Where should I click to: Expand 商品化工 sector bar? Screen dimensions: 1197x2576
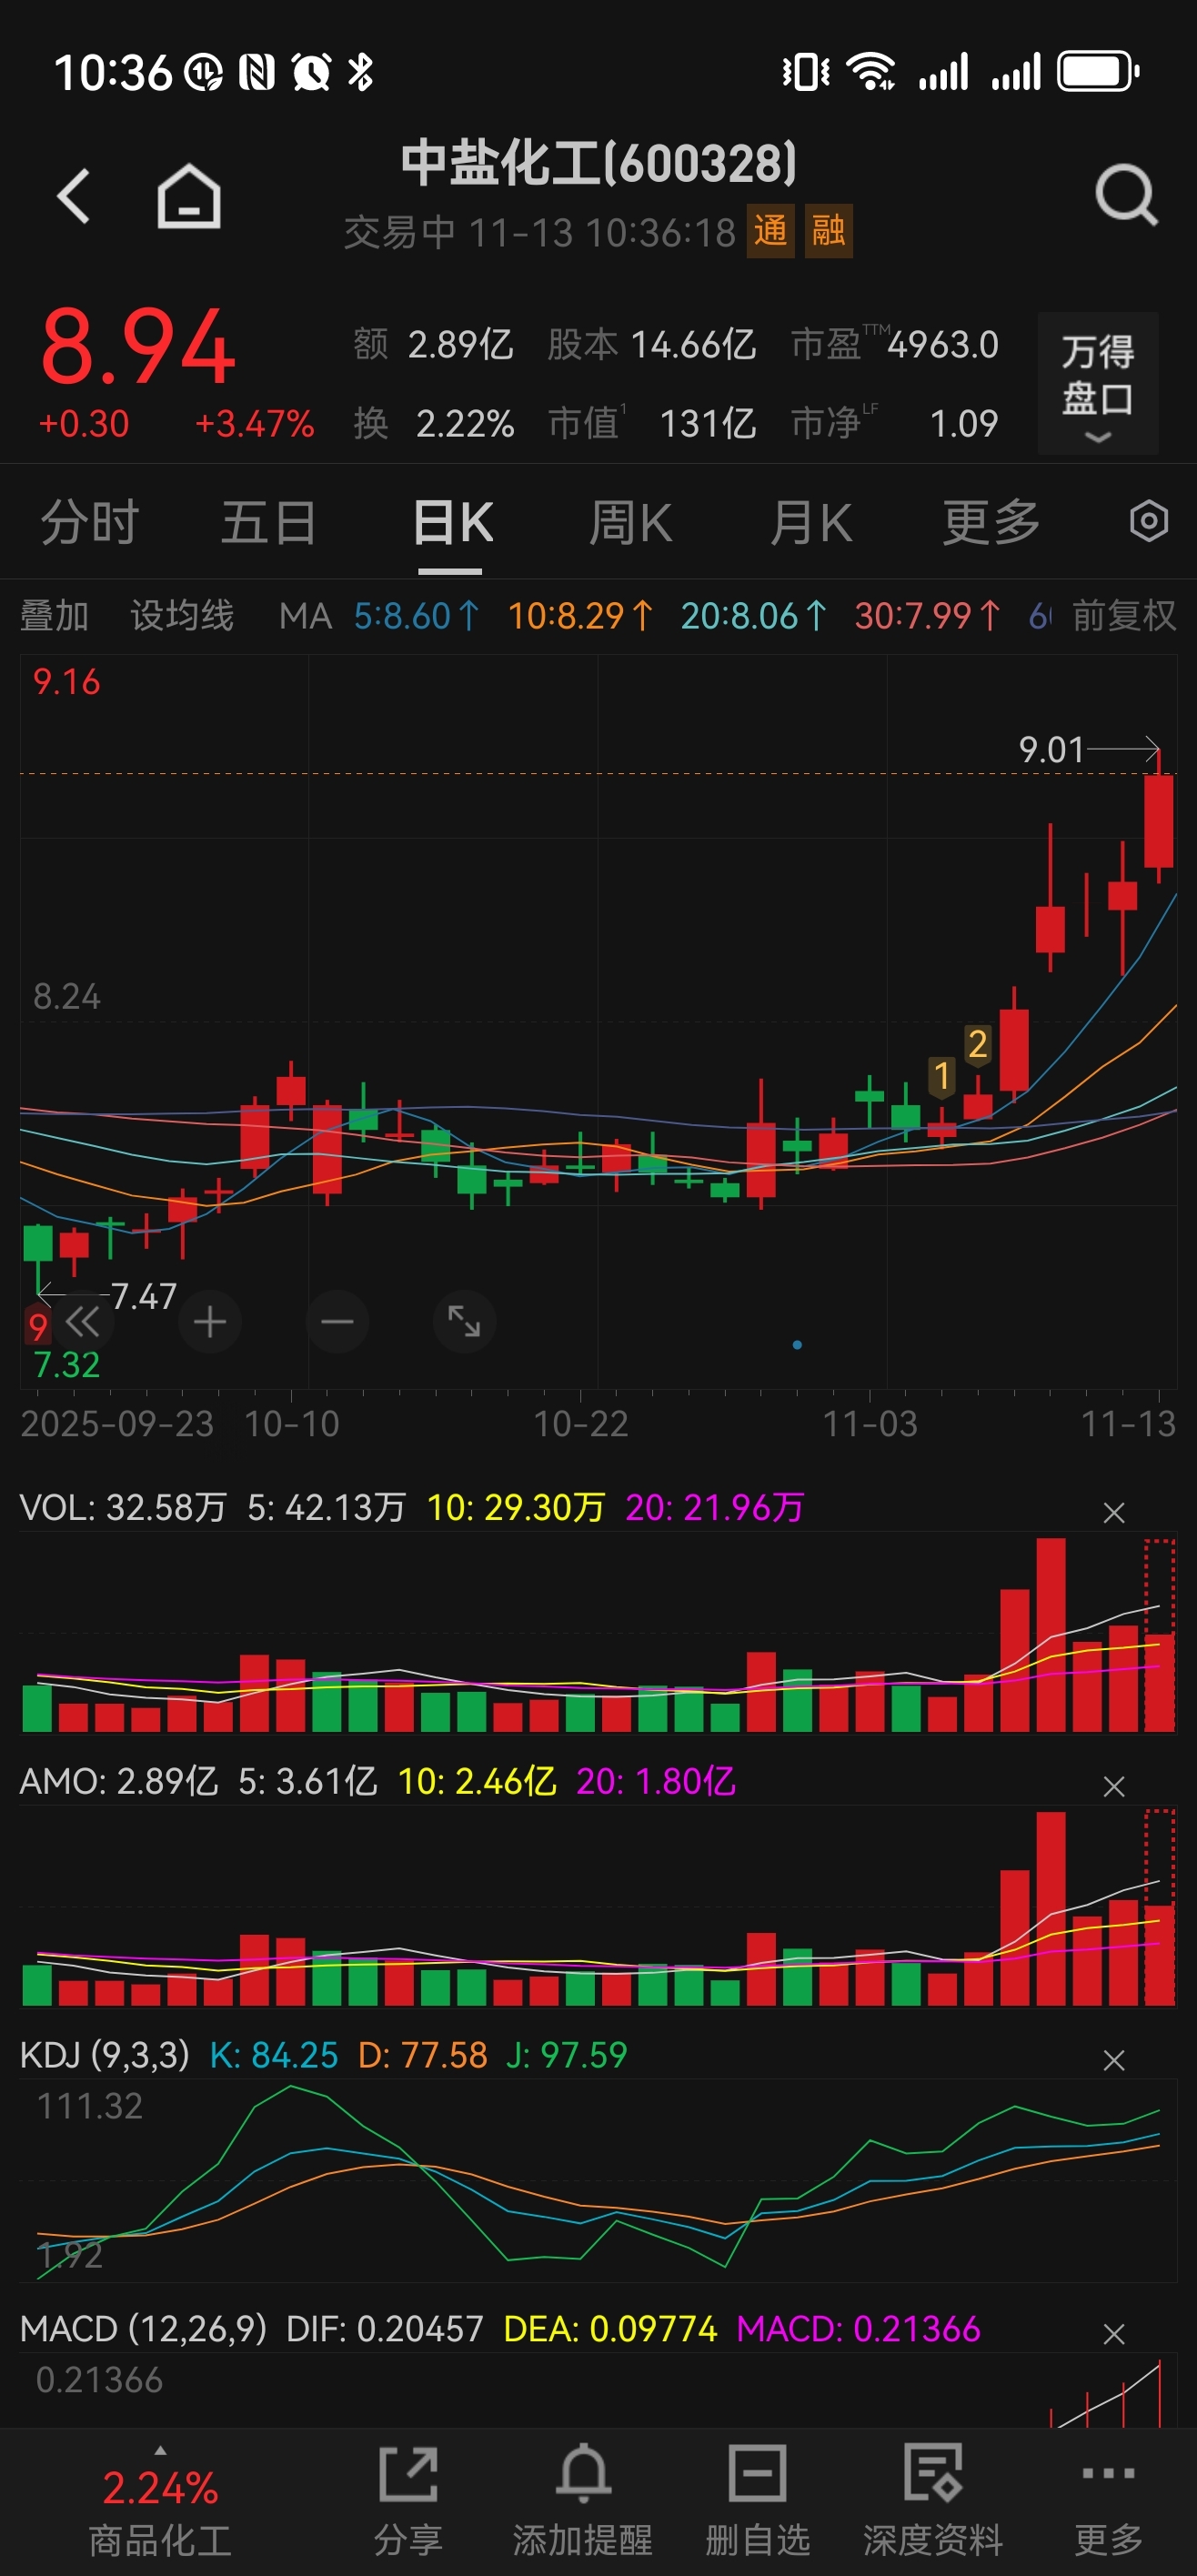tap(160, 2502)
